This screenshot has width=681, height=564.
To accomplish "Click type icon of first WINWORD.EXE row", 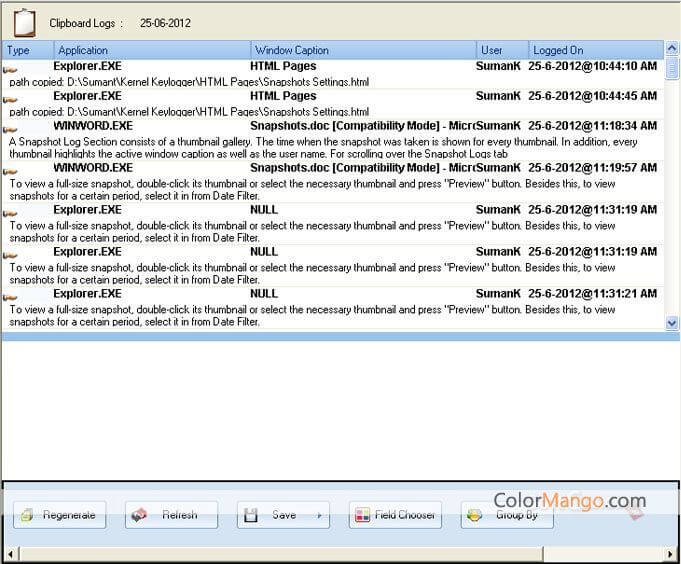I will click(11, 129).
